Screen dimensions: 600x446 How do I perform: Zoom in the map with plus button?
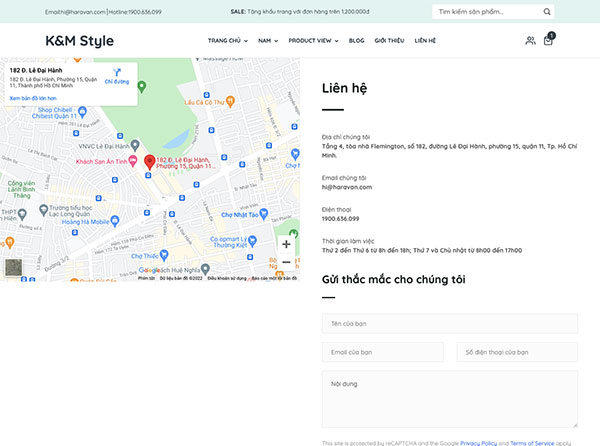(x=286, y=244)
